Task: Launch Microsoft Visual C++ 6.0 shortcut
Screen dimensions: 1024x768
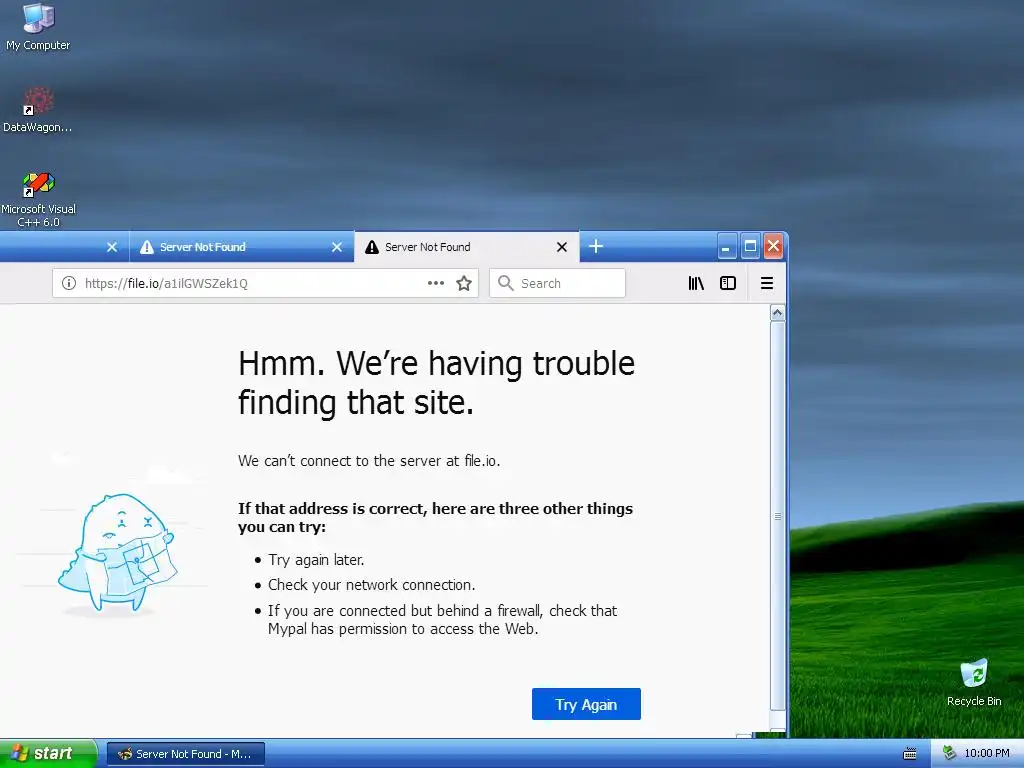Action: [38, 199]
